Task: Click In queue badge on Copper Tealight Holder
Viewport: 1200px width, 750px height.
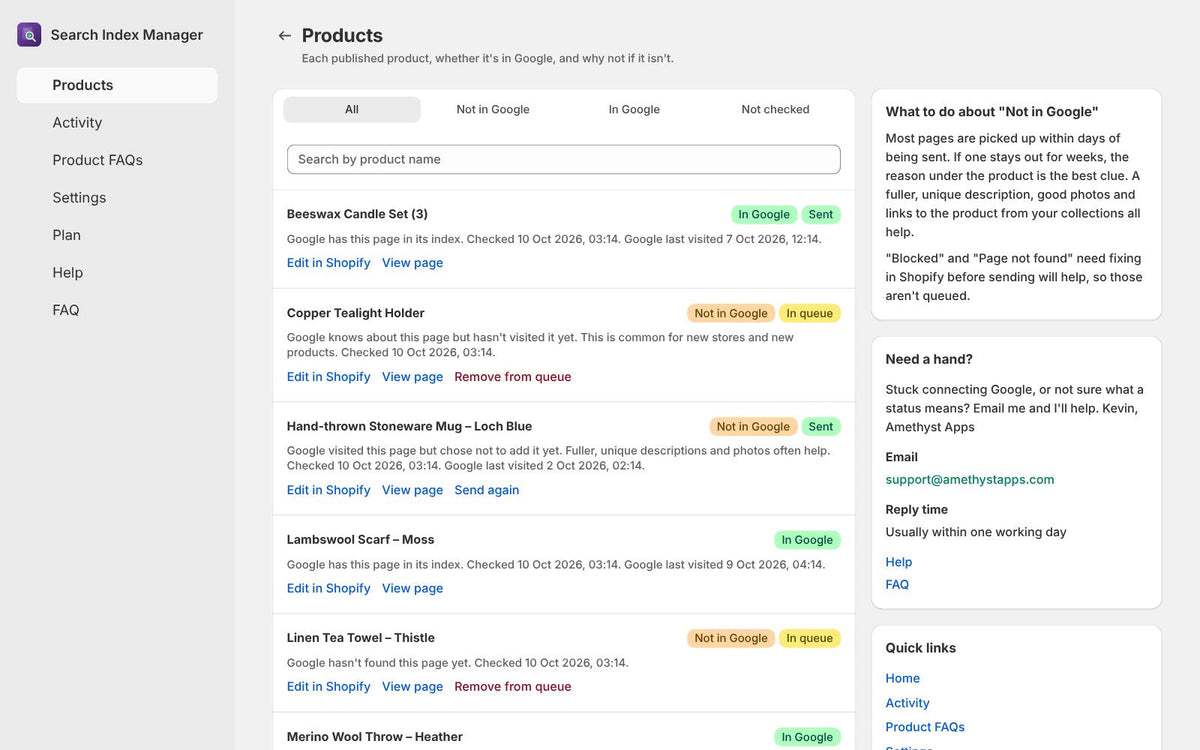Action: tap(810, 313)
